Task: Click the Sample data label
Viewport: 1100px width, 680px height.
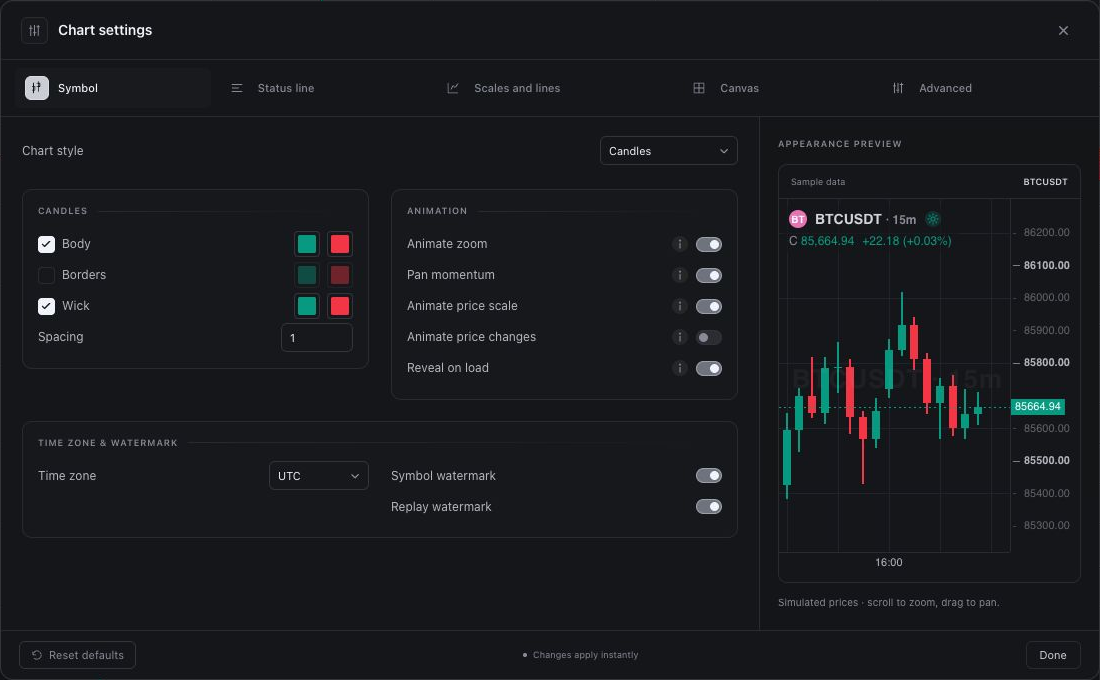Action: click(817, 182)
